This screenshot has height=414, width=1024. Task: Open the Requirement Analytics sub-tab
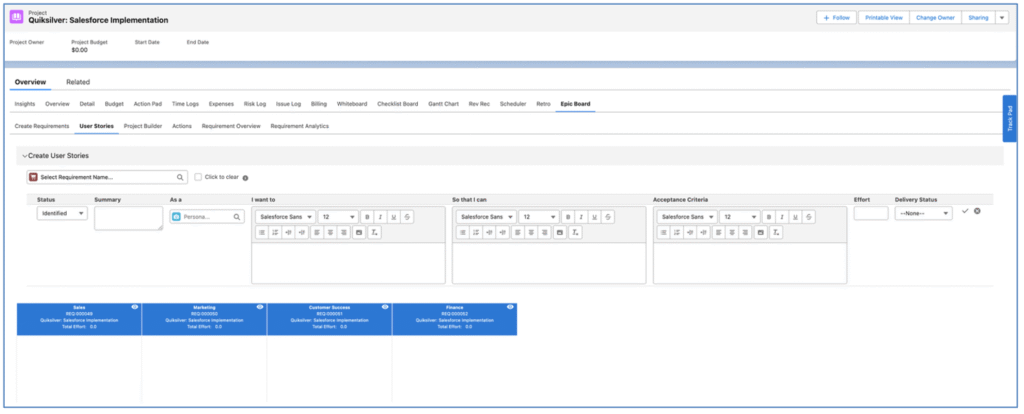(x=300, y=126)
